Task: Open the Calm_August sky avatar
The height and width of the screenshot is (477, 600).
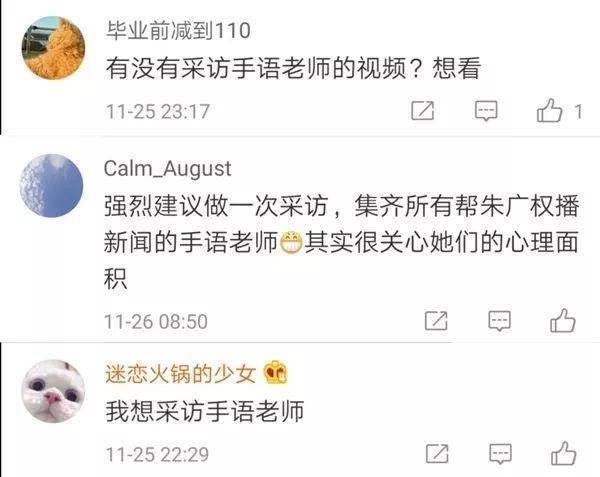Action: coord(51,186)
